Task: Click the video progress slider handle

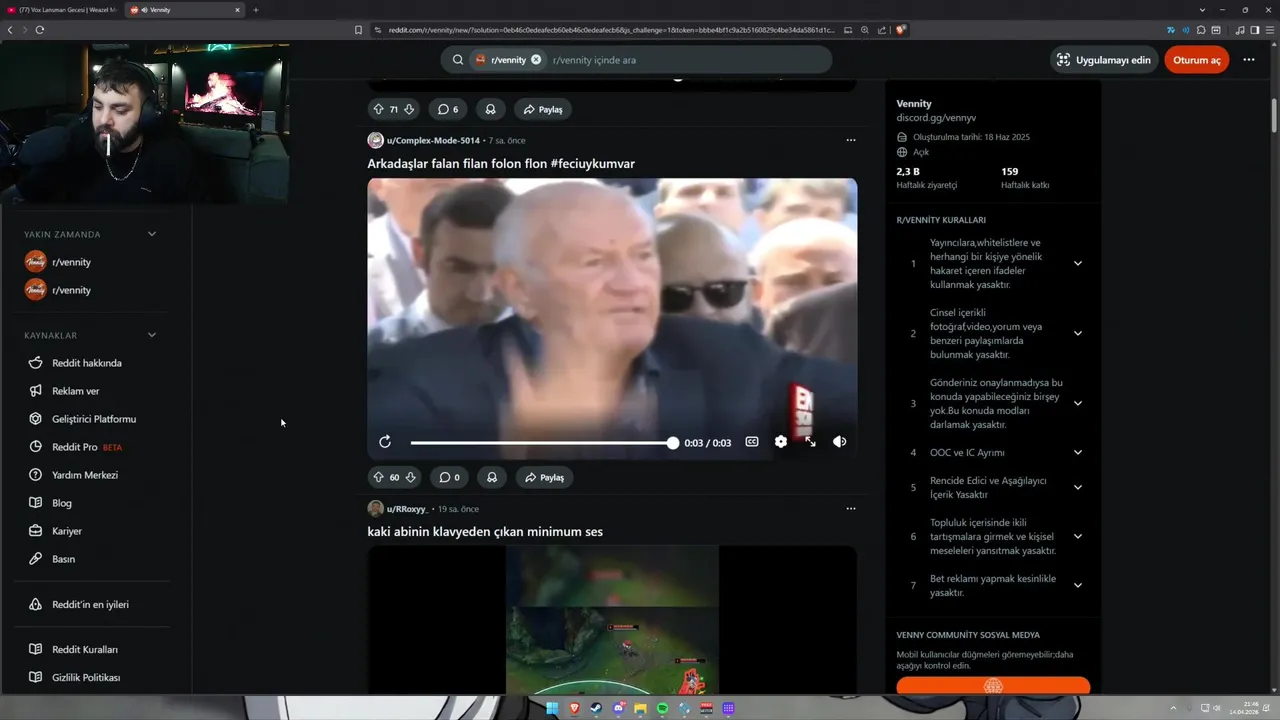Action: tap(673, 442)
